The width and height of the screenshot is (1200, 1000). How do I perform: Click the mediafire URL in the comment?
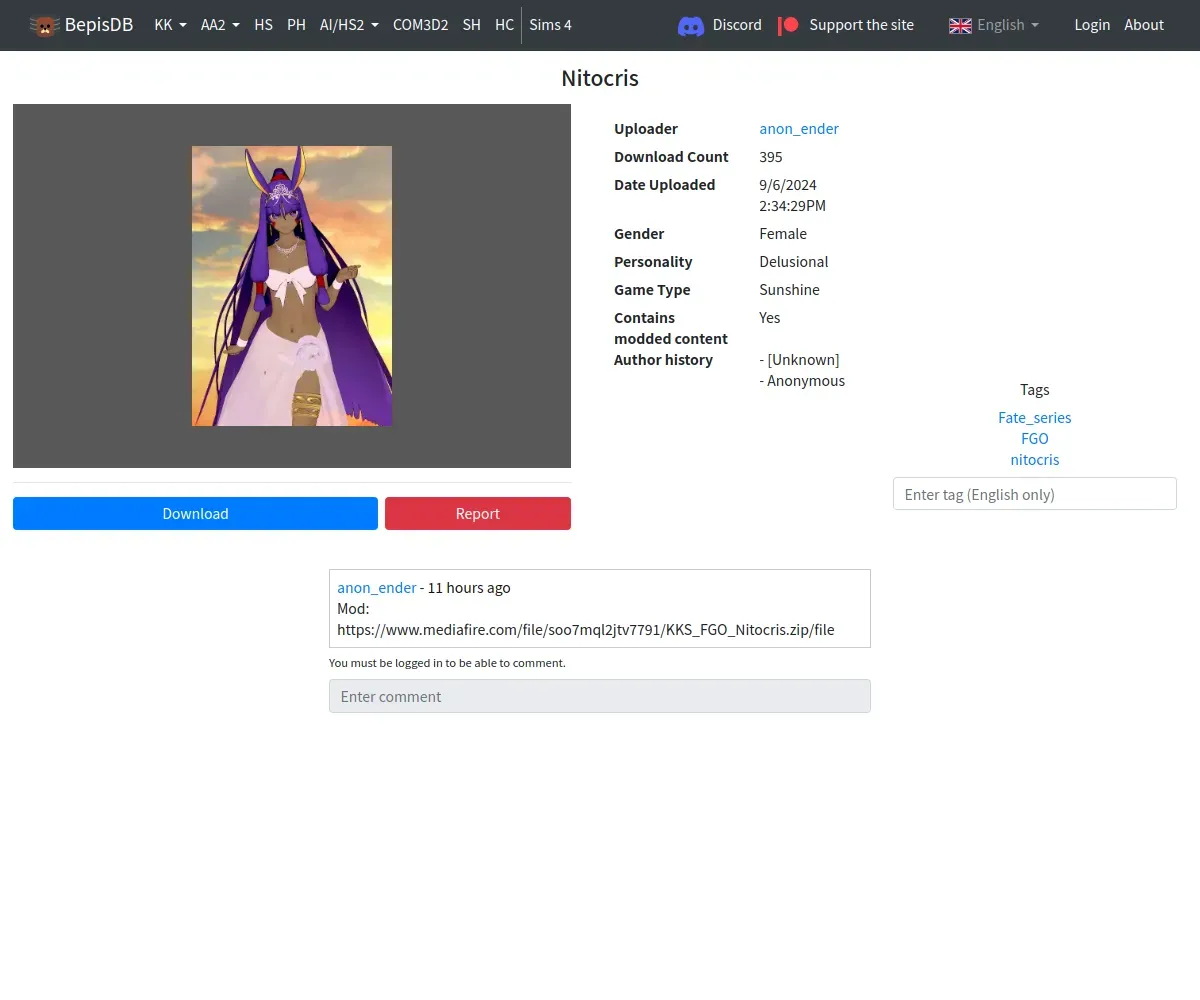point(586,630)
